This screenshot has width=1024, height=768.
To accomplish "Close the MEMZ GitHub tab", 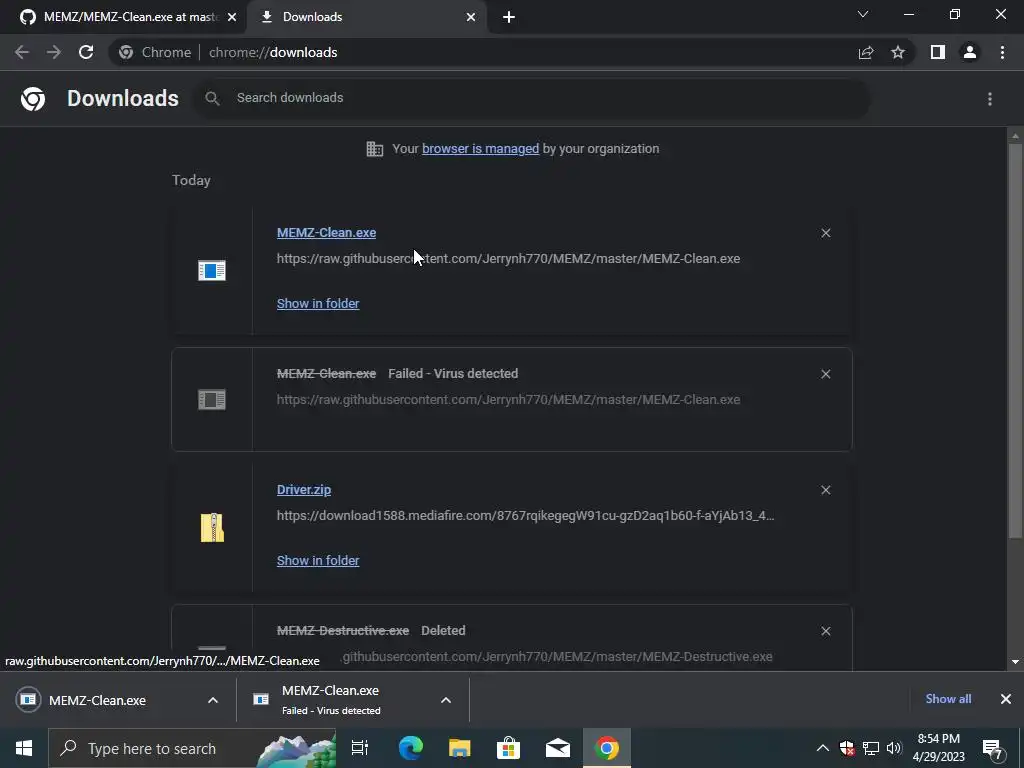I will [x=232, y=17].
